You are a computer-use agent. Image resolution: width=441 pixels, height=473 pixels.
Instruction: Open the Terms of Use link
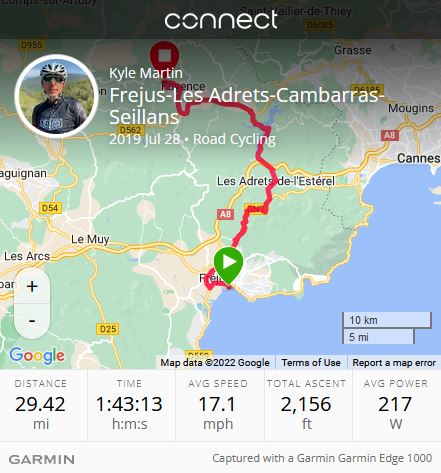(x=311, y=362)
